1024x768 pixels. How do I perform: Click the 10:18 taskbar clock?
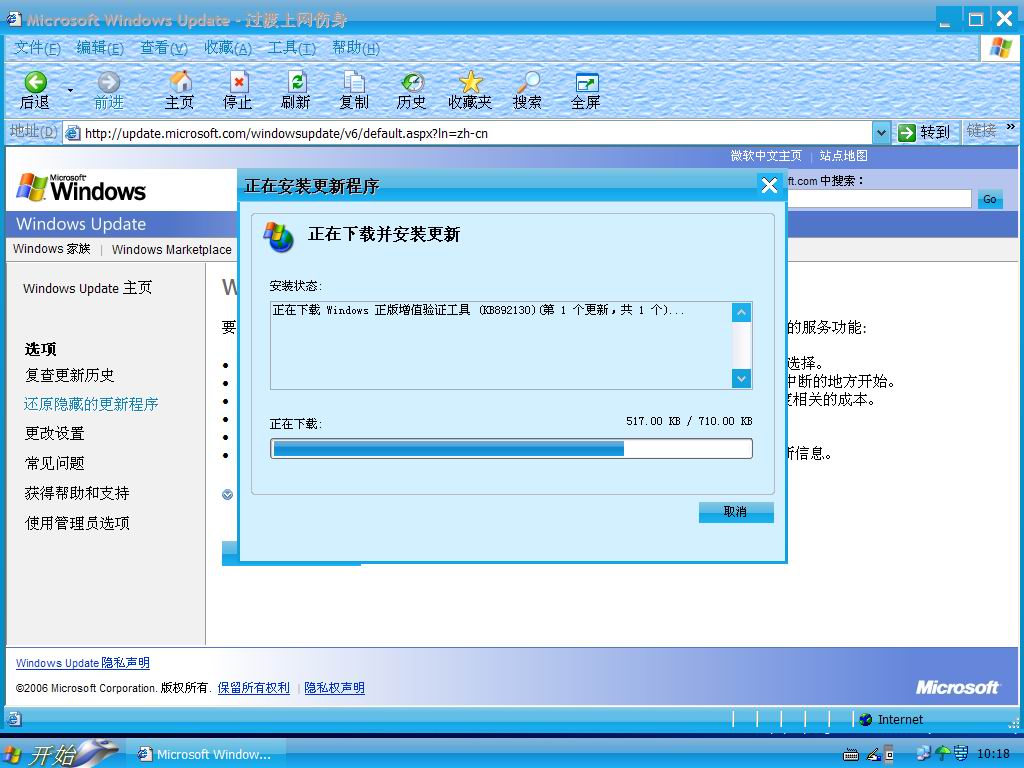(993, 754)
